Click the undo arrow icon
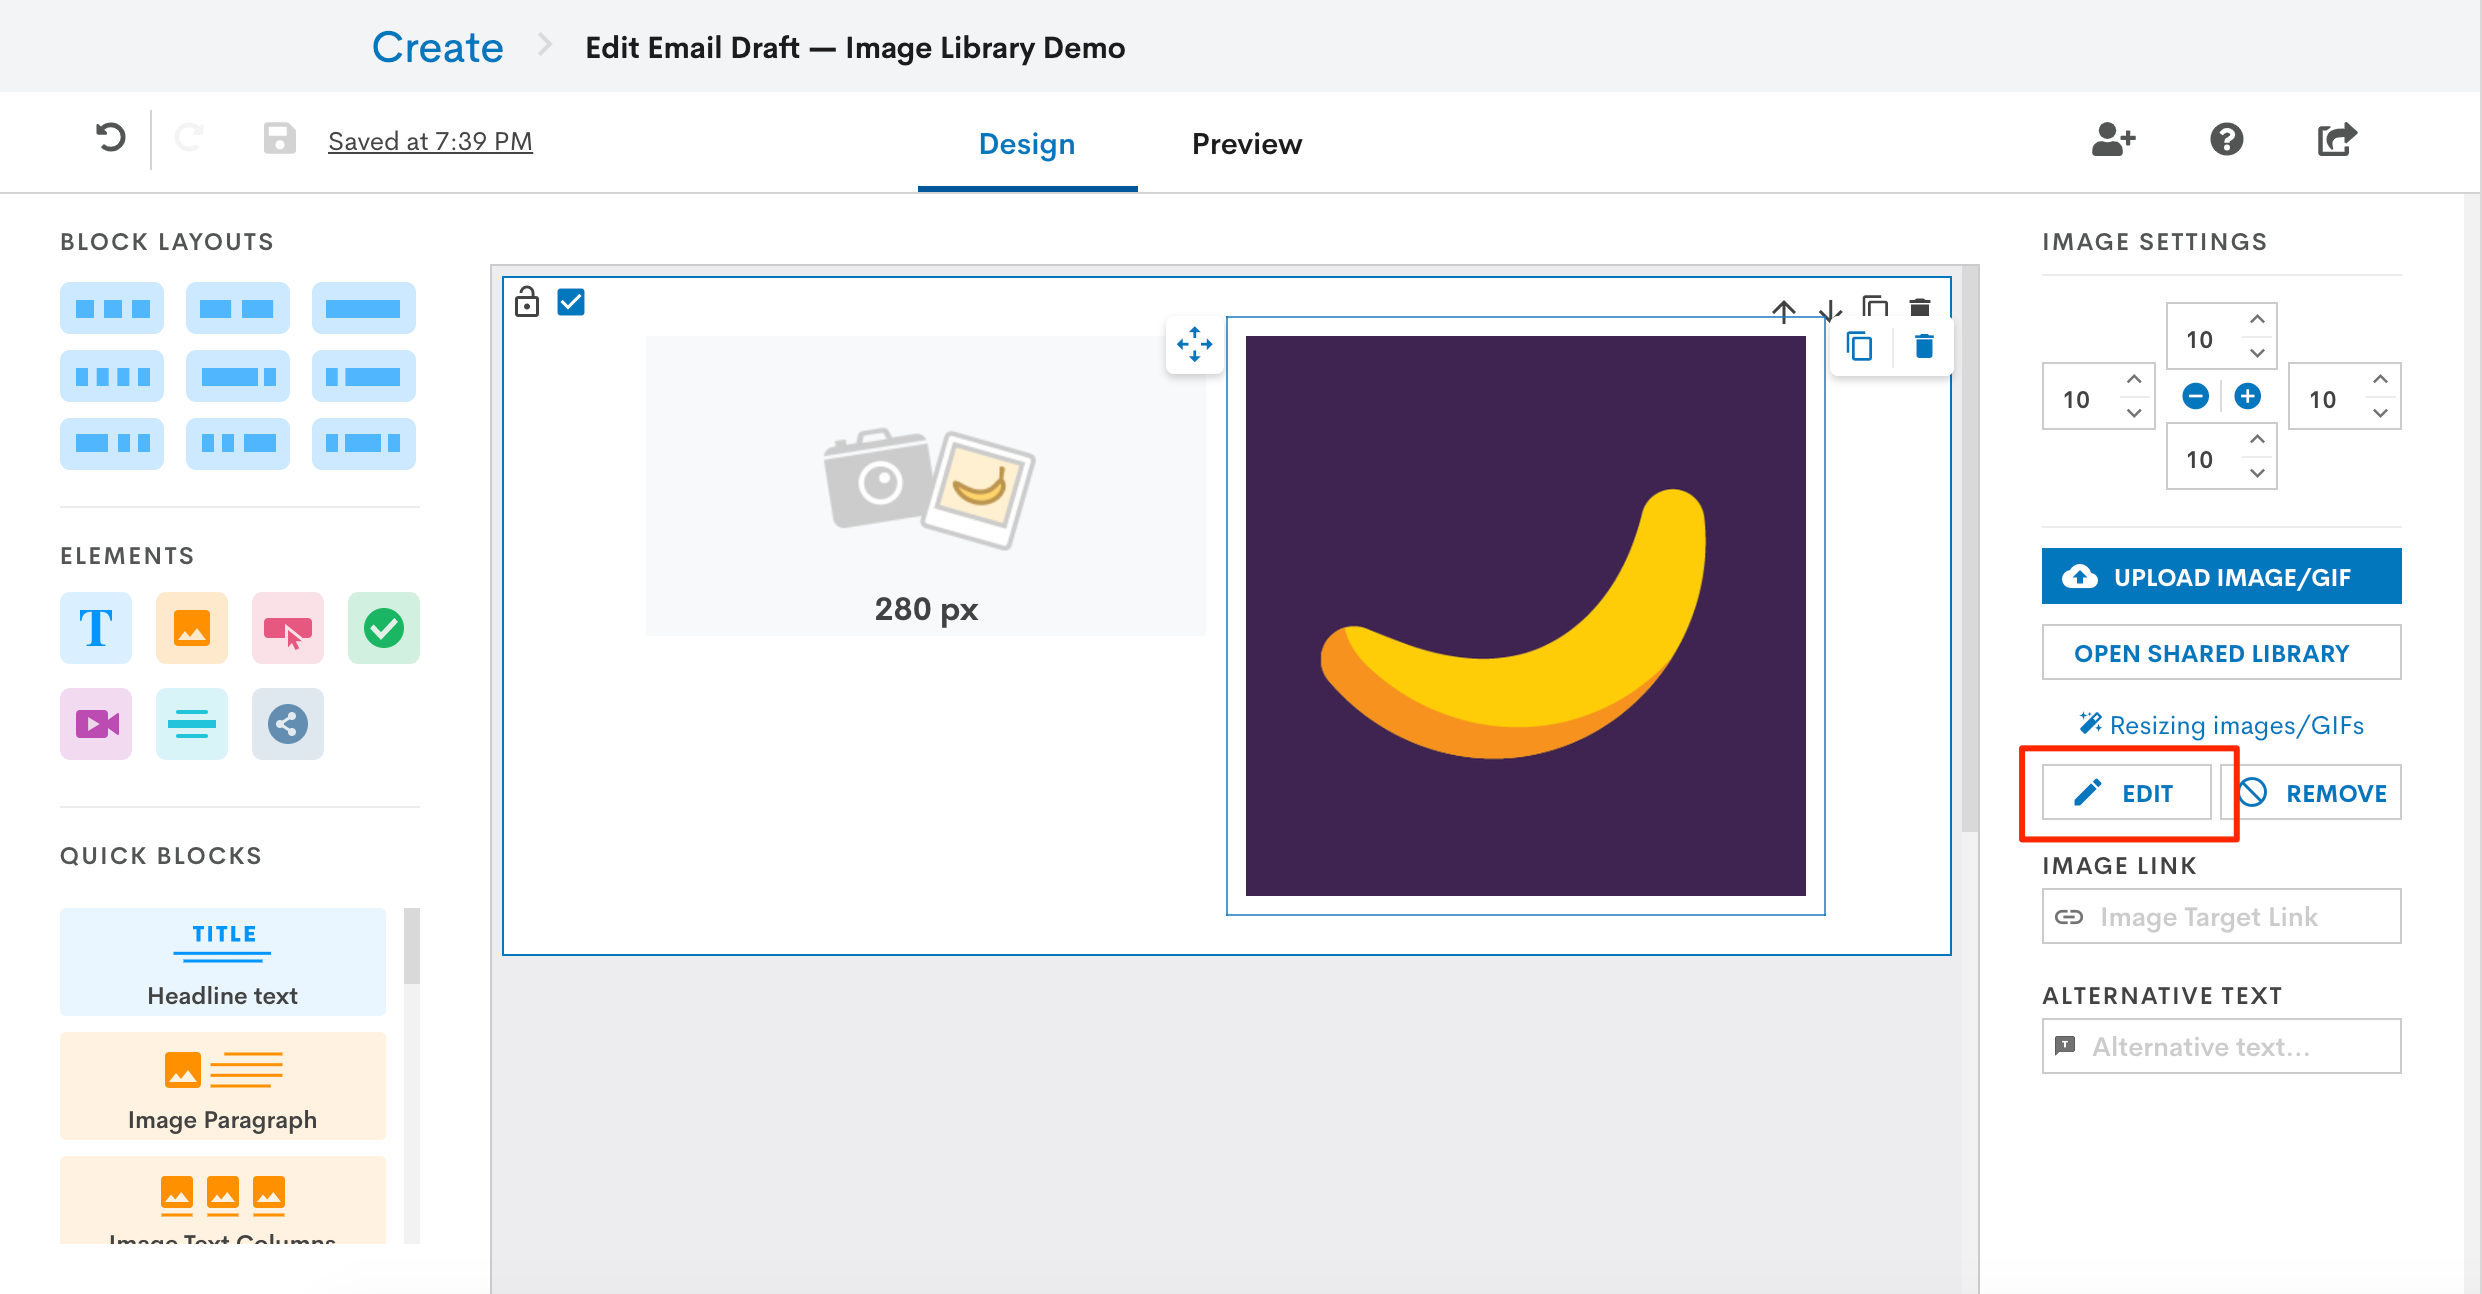Screen dimensions: 2482x1294 (x=111, y=138)
